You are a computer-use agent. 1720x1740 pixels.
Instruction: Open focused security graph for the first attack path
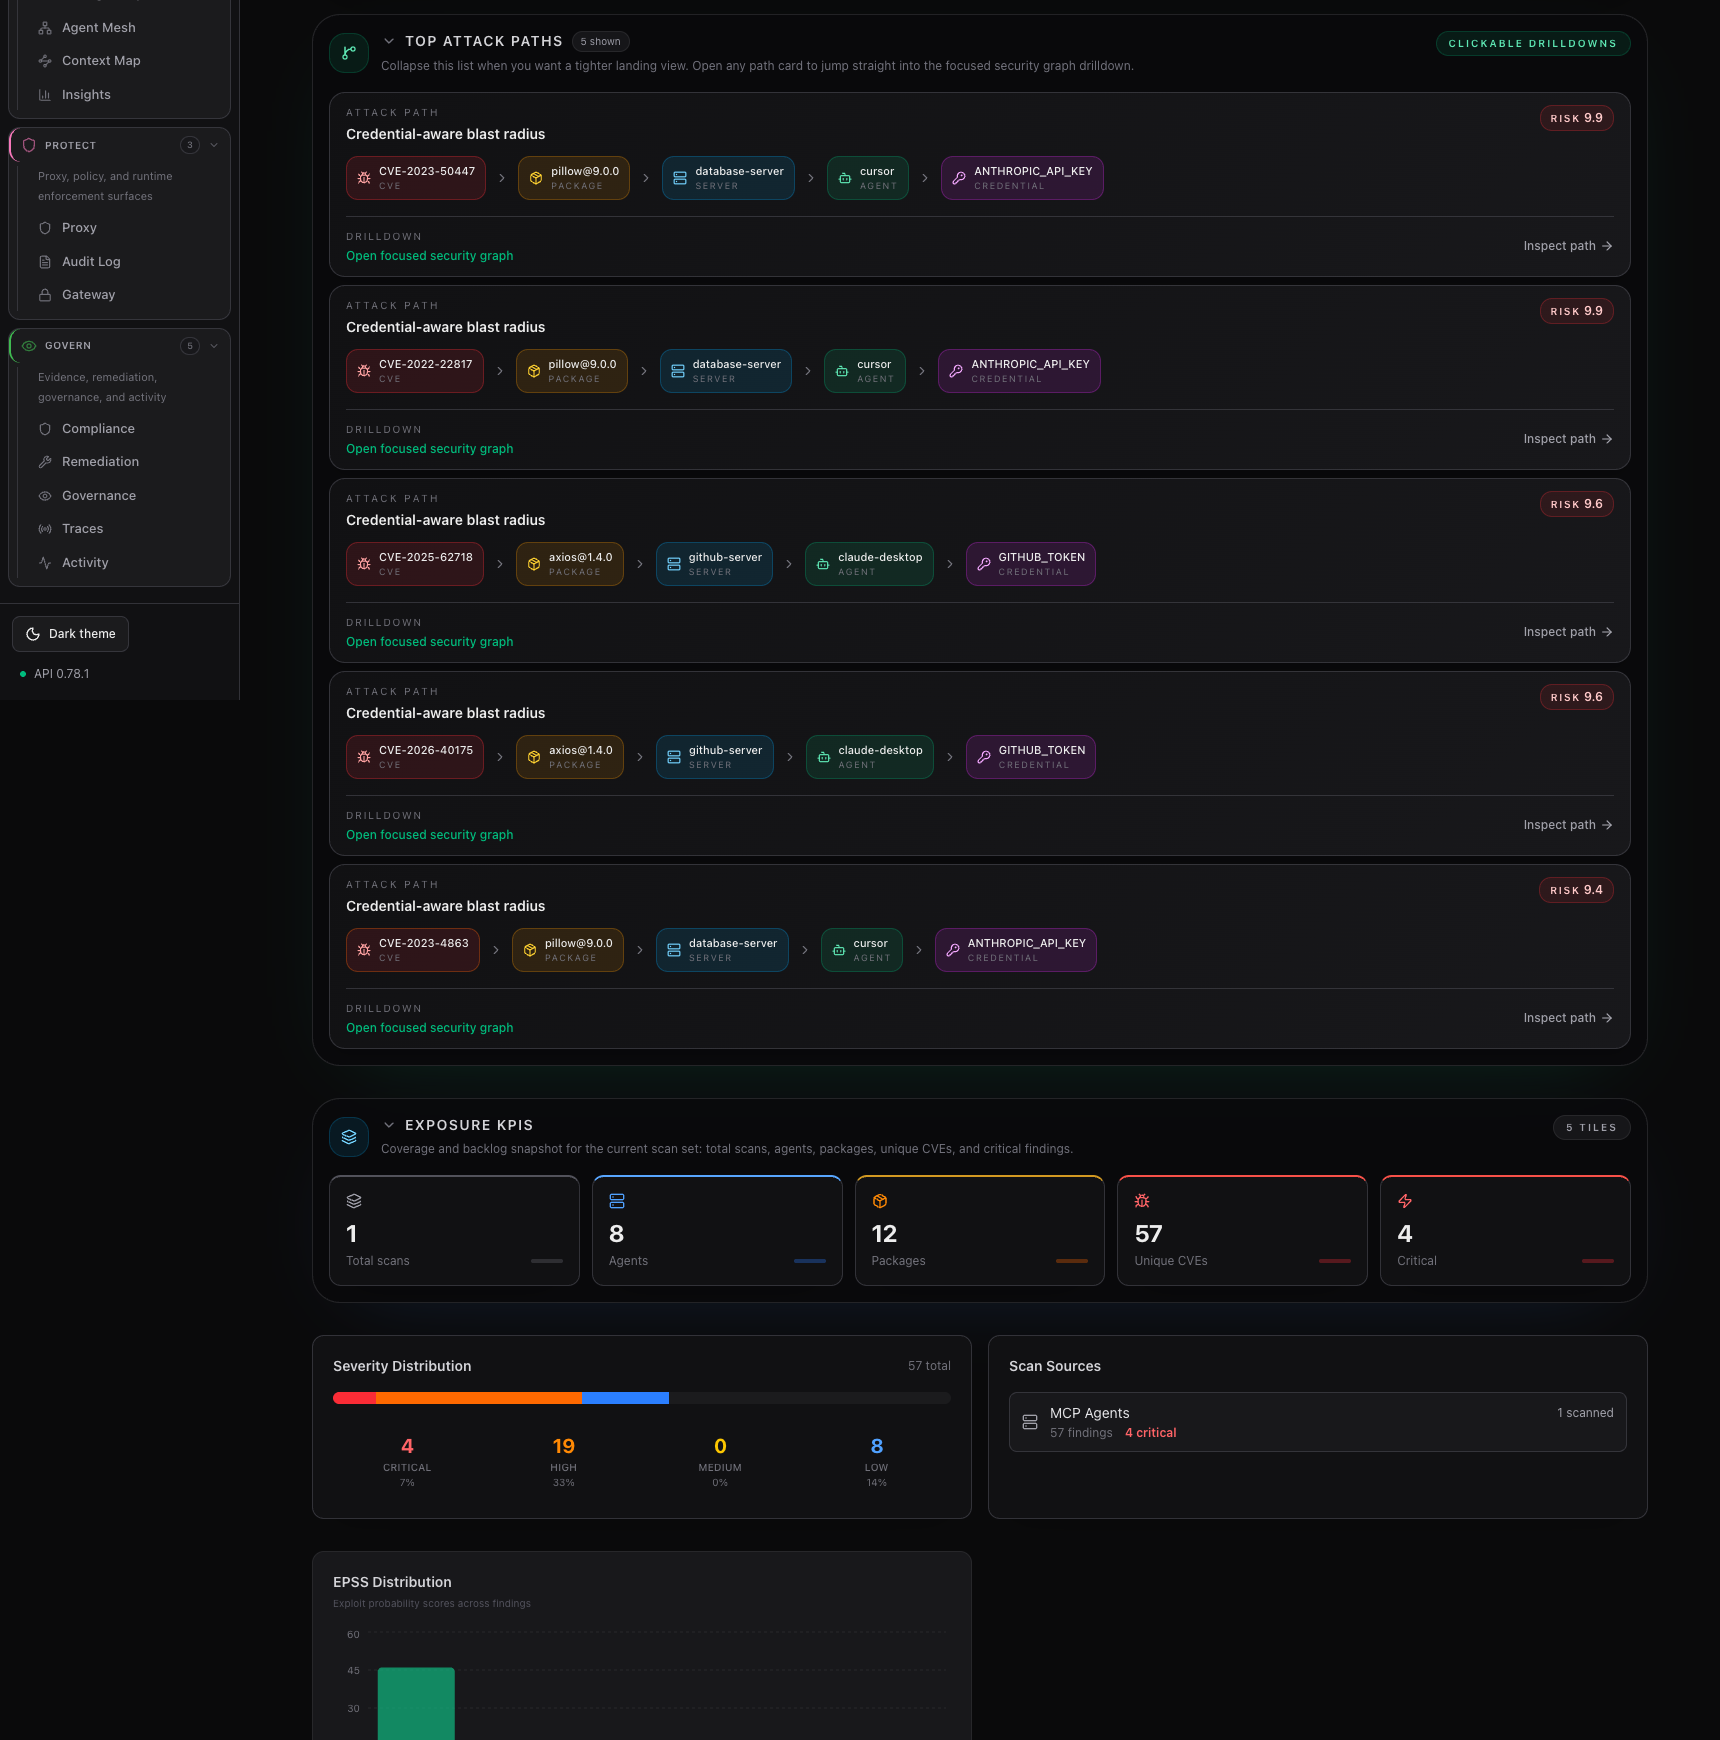click(429, 256)
